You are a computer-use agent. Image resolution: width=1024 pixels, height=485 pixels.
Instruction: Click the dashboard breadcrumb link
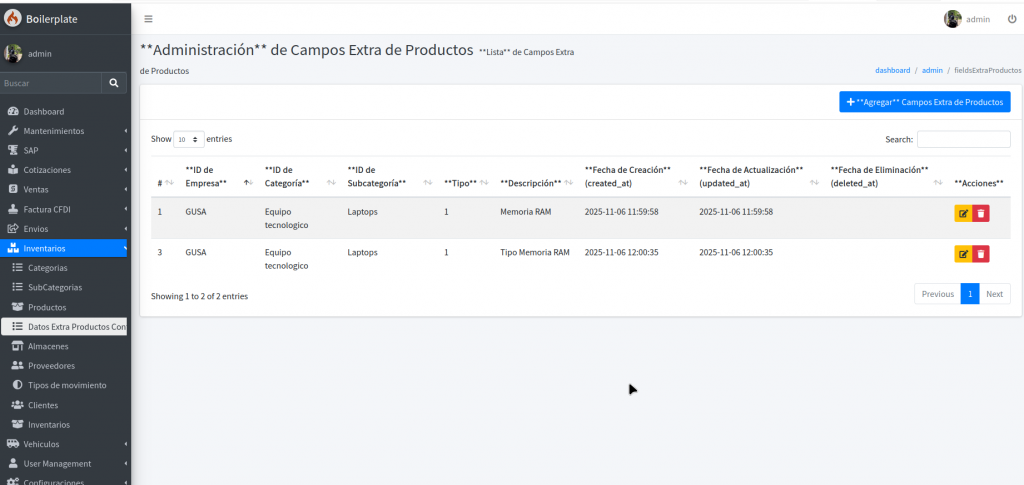892,71
